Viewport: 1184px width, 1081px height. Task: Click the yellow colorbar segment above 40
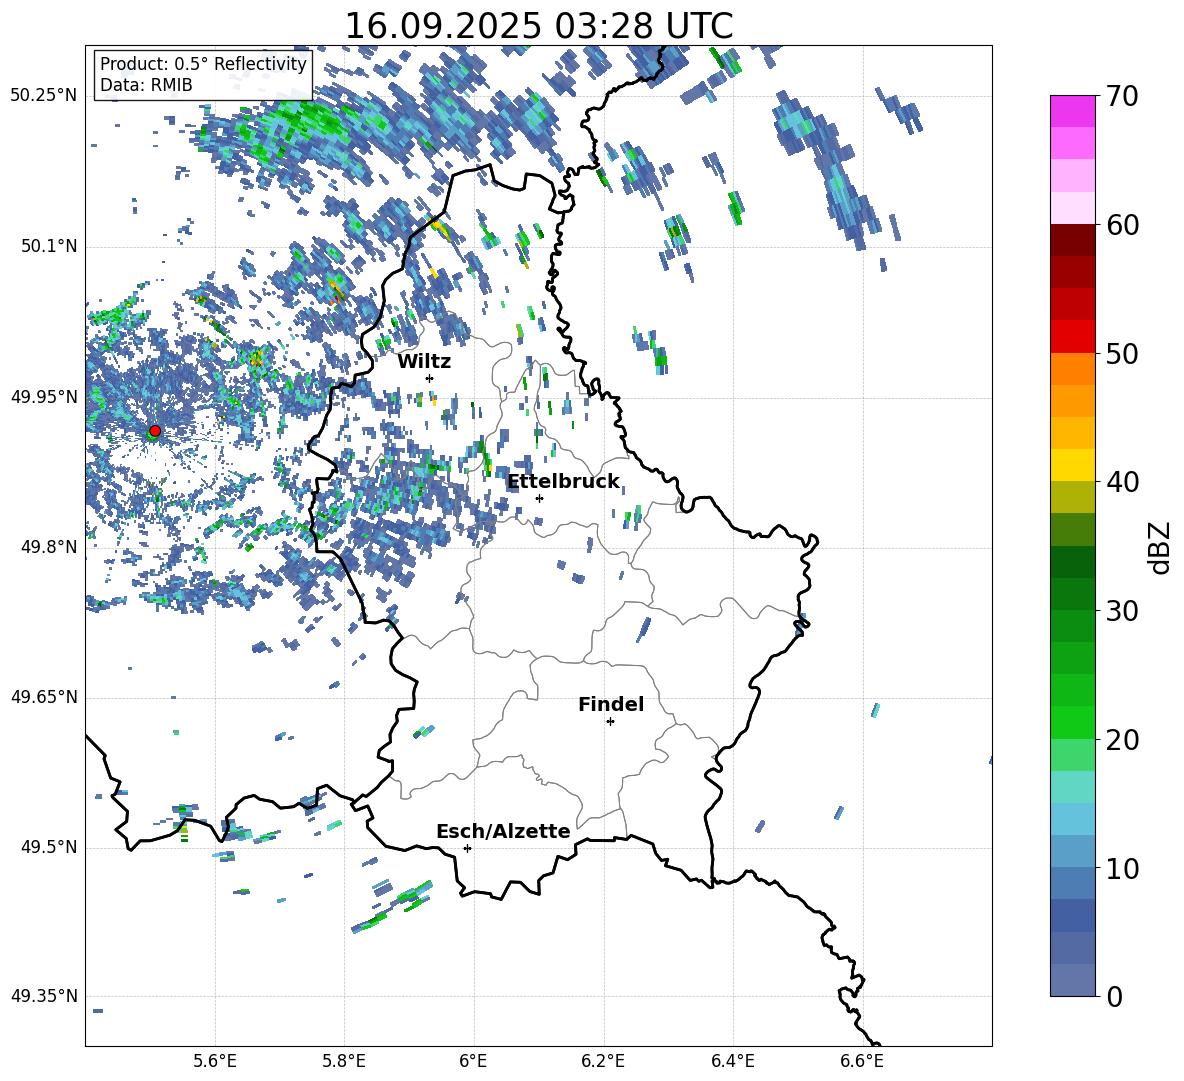1073,465
